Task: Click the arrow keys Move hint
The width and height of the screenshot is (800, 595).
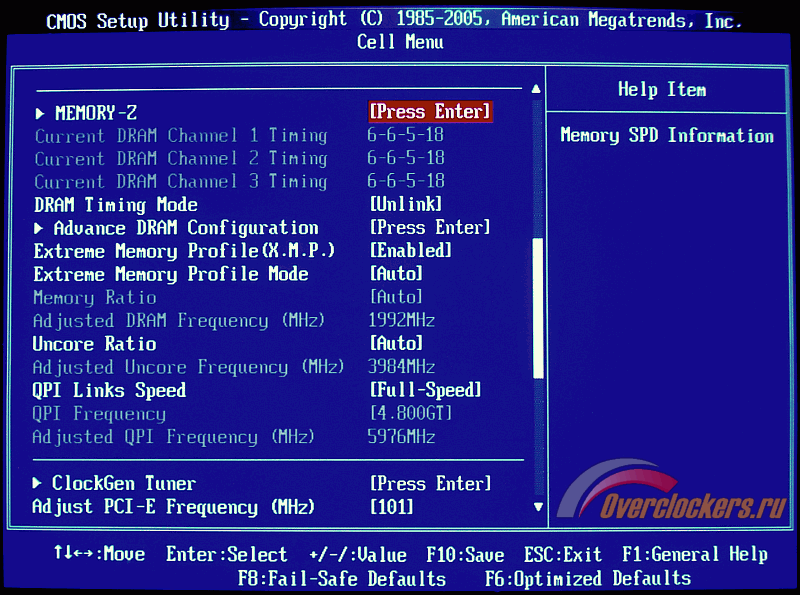Action: pyautogui.click(x=99, y=554)
